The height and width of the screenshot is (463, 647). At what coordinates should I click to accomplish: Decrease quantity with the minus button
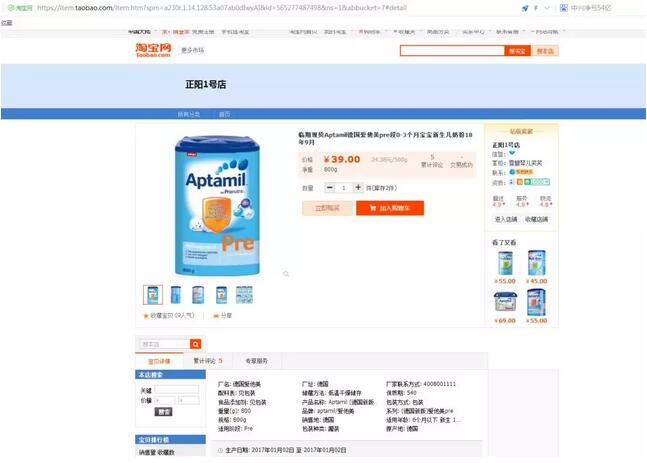(x=330, y=188)
